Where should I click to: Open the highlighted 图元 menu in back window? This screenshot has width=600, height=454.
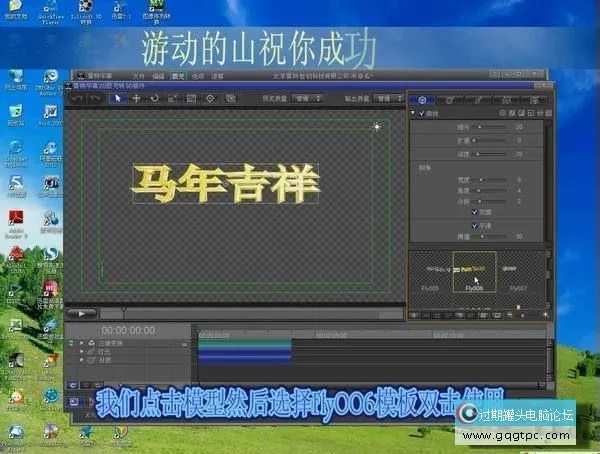[178, 76]
